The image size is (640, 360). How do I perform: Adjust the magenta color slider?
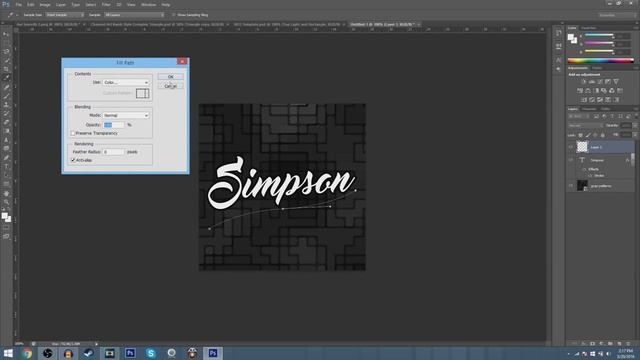pyautogui.click(x=599, y=43)
